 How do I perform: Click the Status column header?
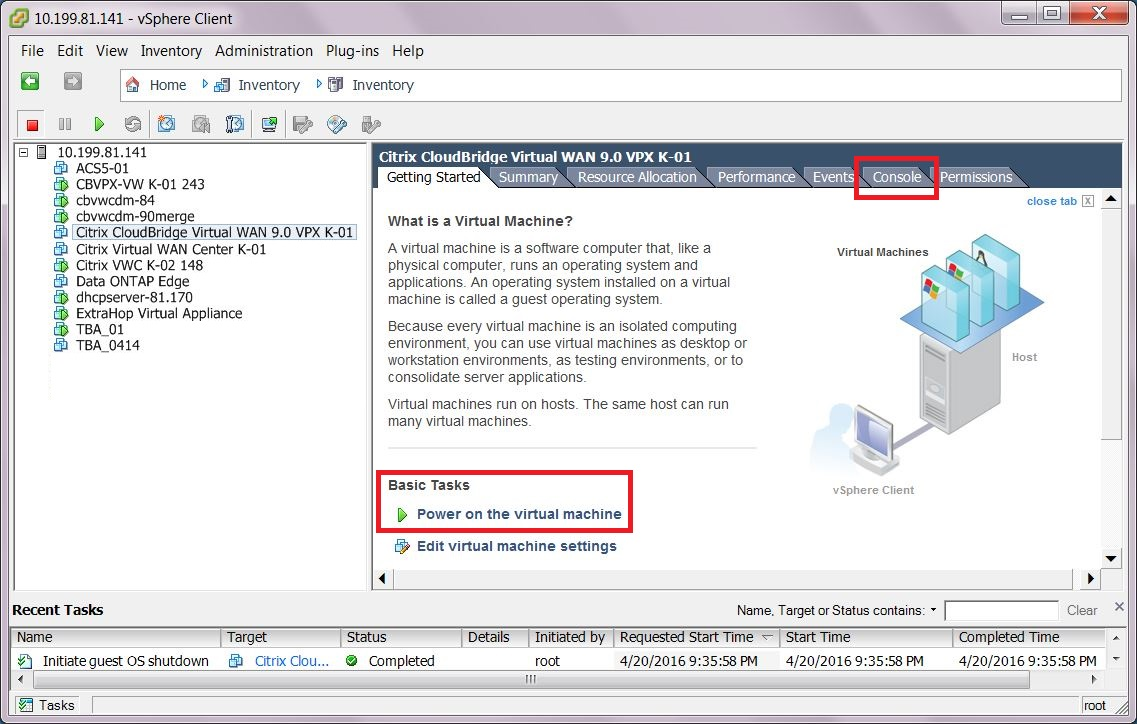401,637
